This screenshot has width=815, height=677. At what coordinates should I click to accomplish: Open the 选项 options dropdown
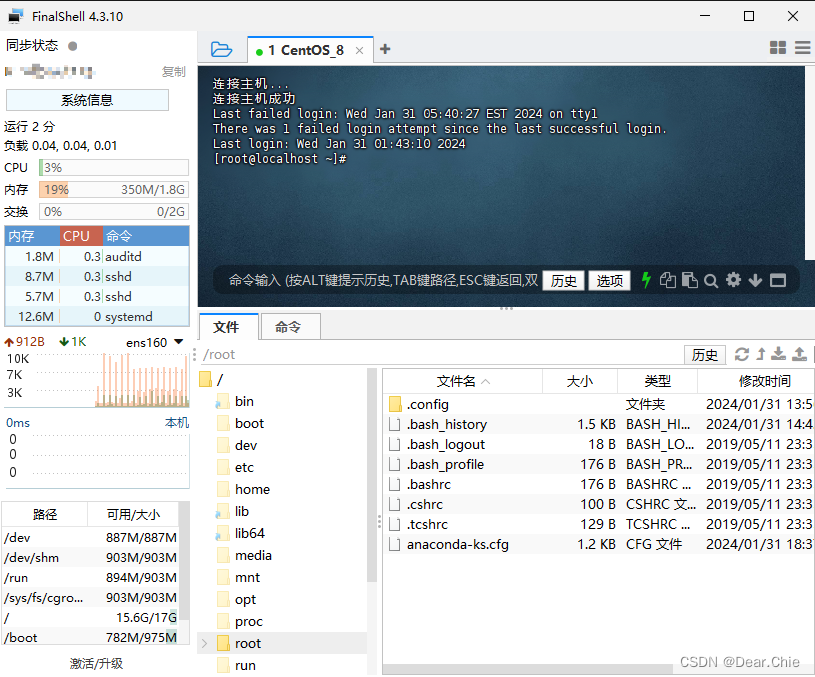click(610, 281)
